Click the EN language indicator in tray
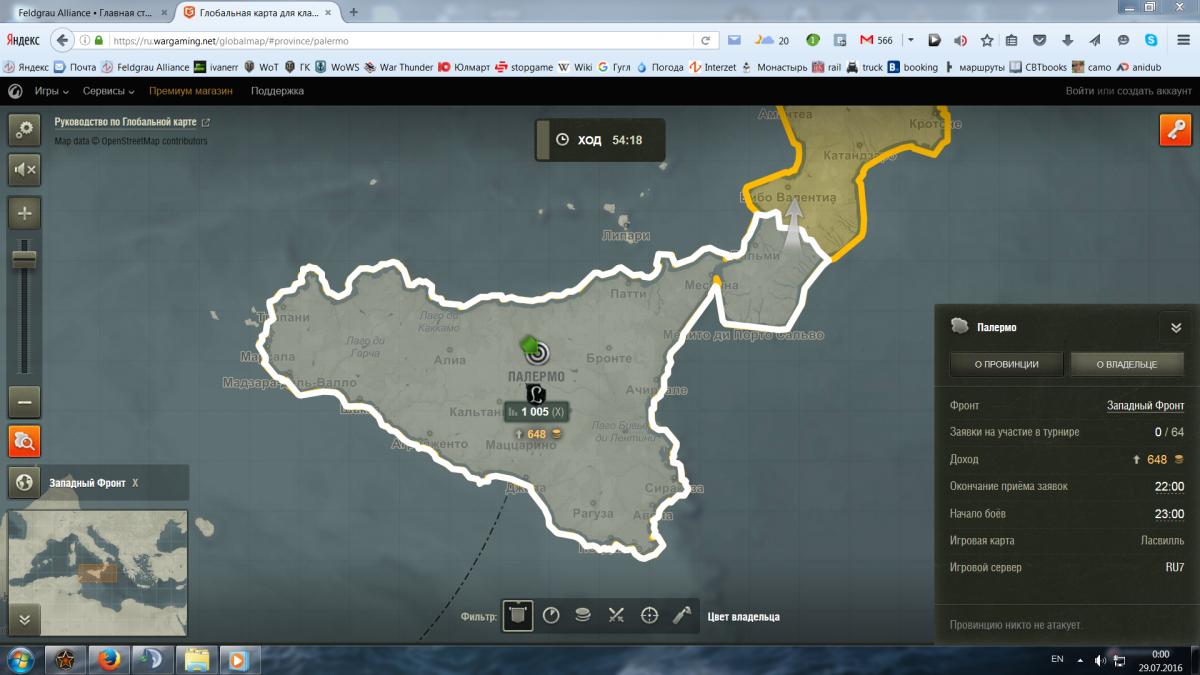Viewport: 1200px width, 675px height. [1057, 660]
